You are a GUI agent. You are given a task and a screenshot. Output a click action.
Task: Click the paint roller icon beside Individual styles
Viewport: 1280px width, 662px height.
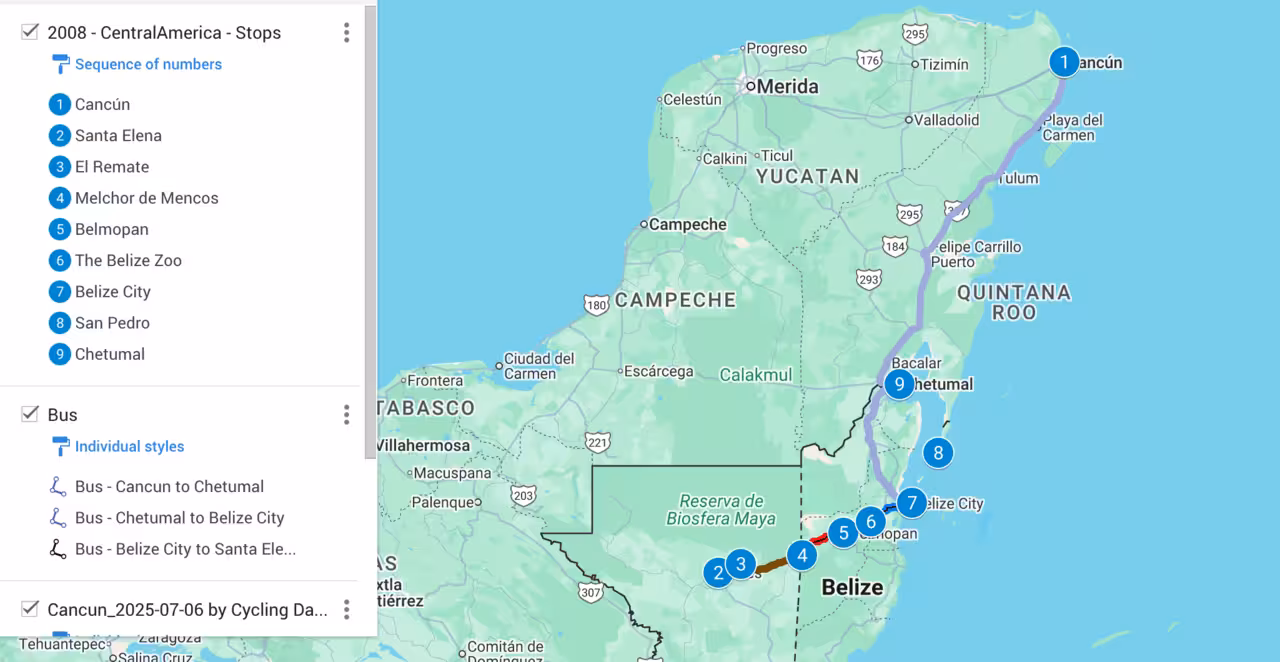click(61, 447)
